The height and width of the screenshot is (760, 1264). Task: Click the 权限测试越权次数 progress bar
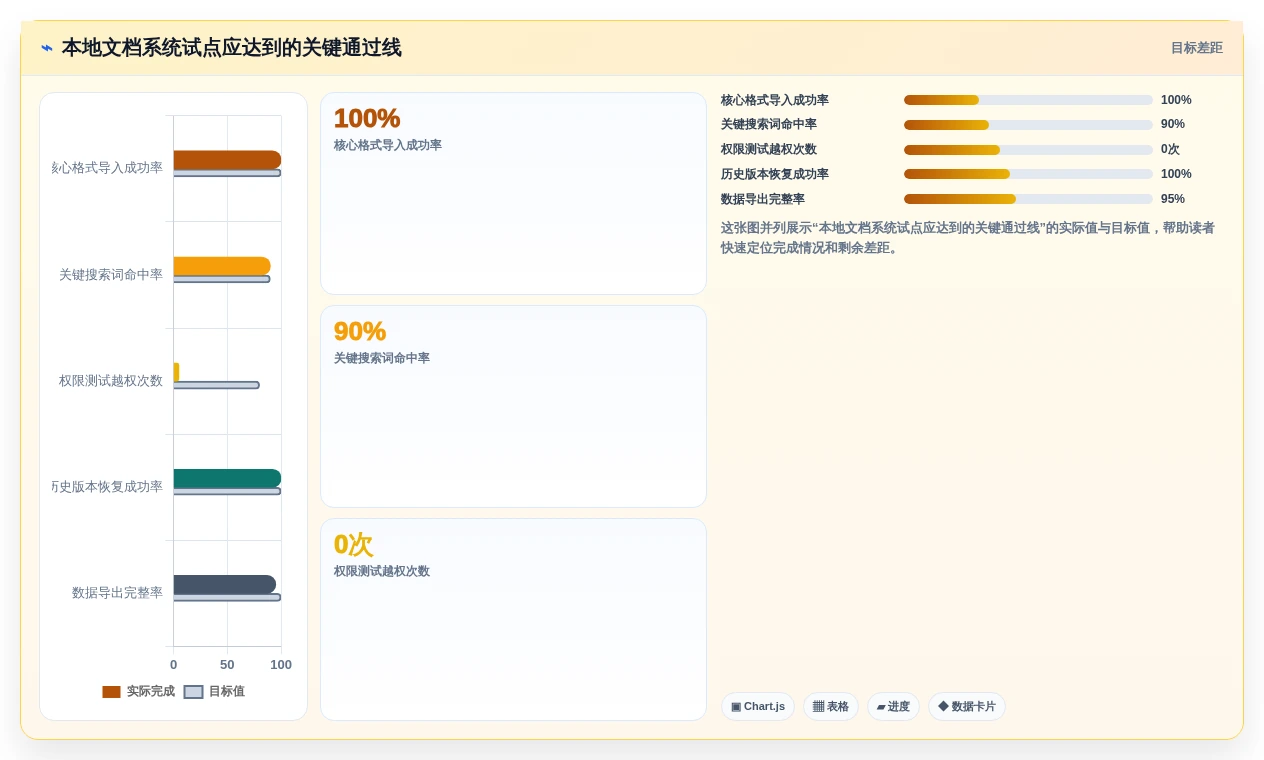tap(1028, 150)
